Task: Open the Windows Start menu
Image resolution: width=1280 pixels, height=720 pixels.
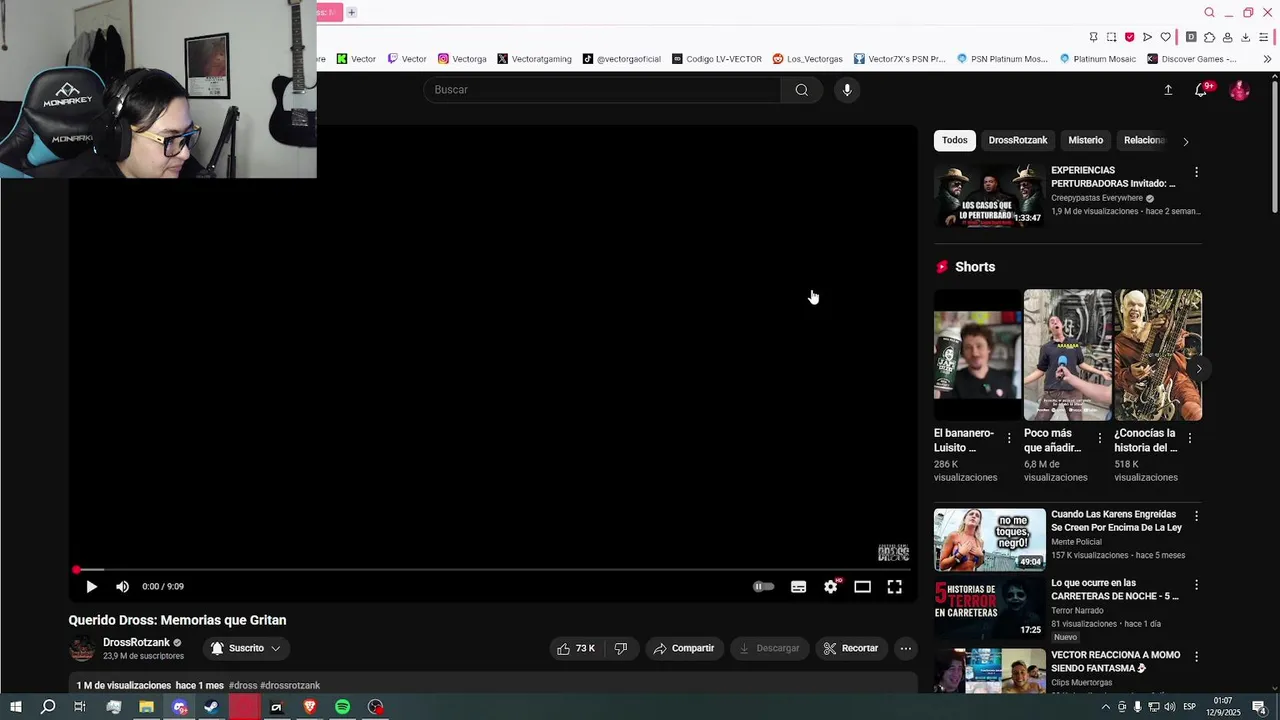Action: pyautogui.click(x=15, y=707)
